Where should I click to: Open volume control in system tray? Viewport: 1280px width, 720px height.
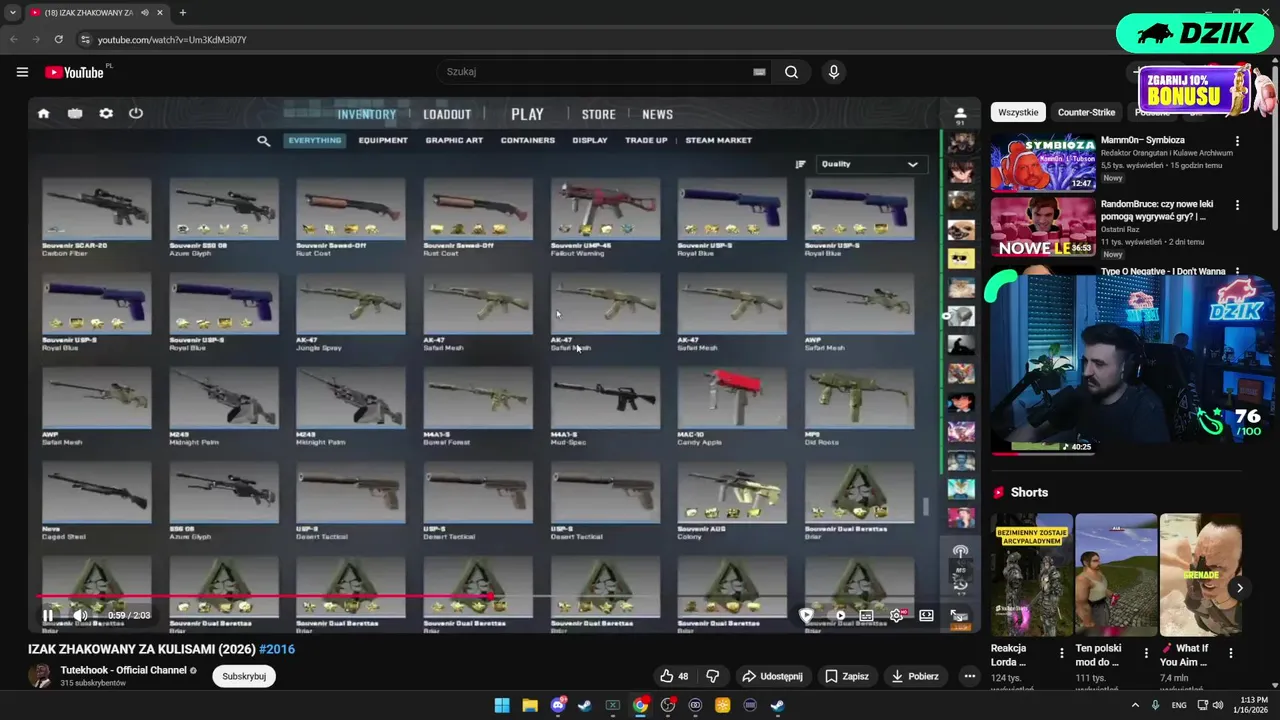coord(1218,705)
